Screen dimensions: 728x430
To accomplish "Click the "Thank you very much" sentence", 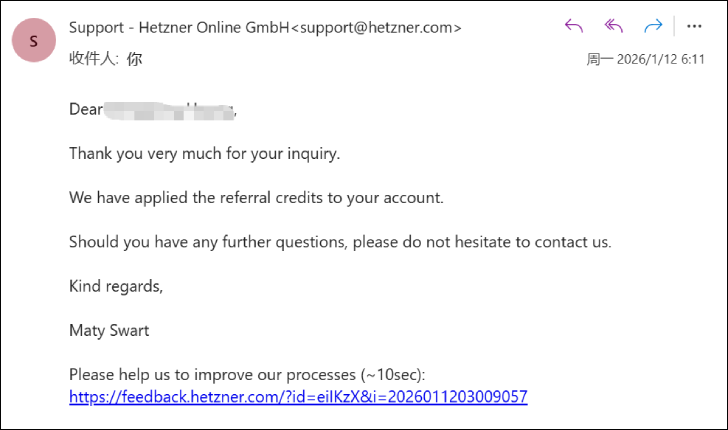I will (x=204, y=154).
